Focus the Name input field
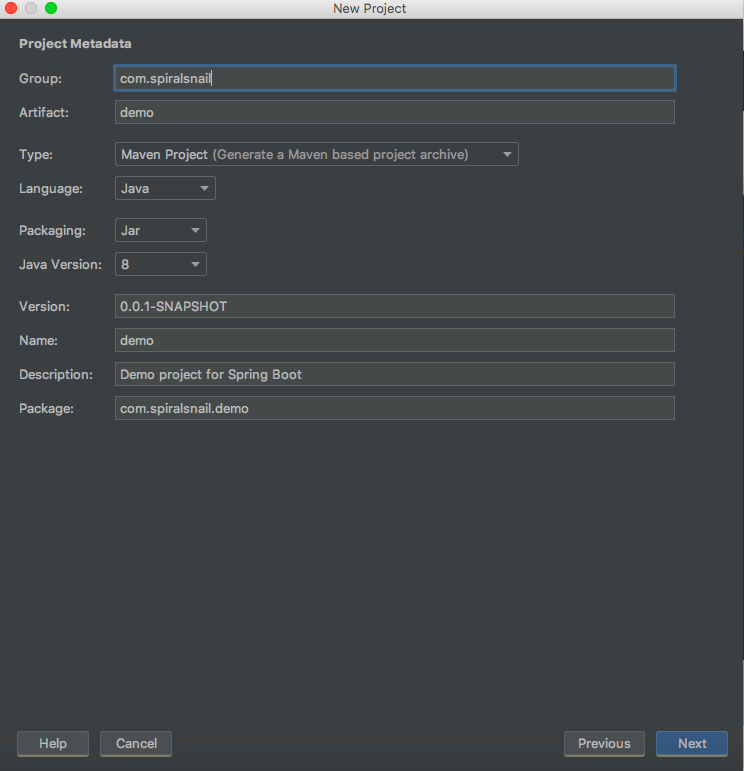The width and height of the screenshot is (744, 771). [x=394, y=340]
